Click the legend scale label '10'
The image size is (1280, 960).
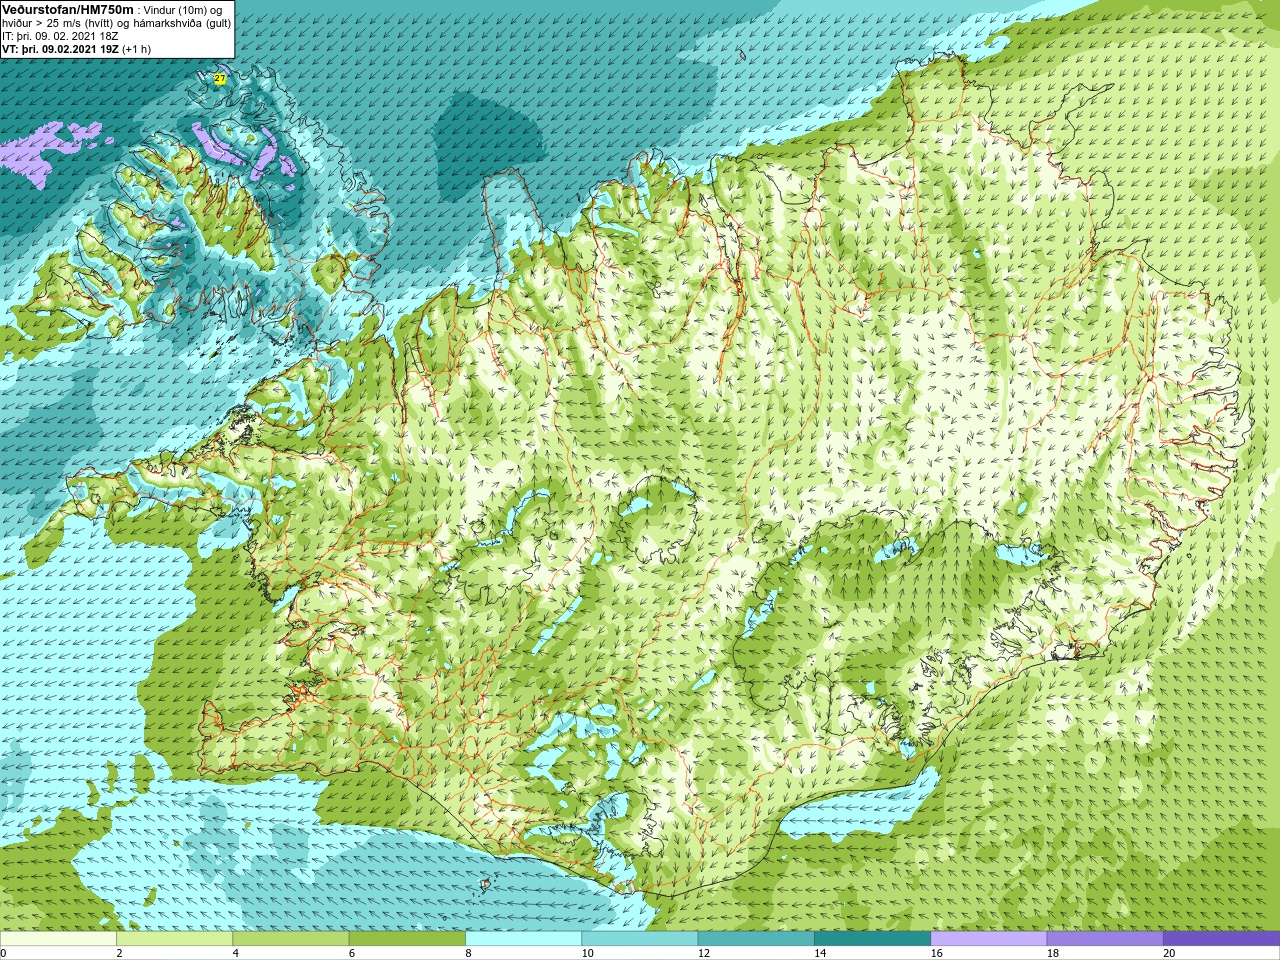coord(587,953)
